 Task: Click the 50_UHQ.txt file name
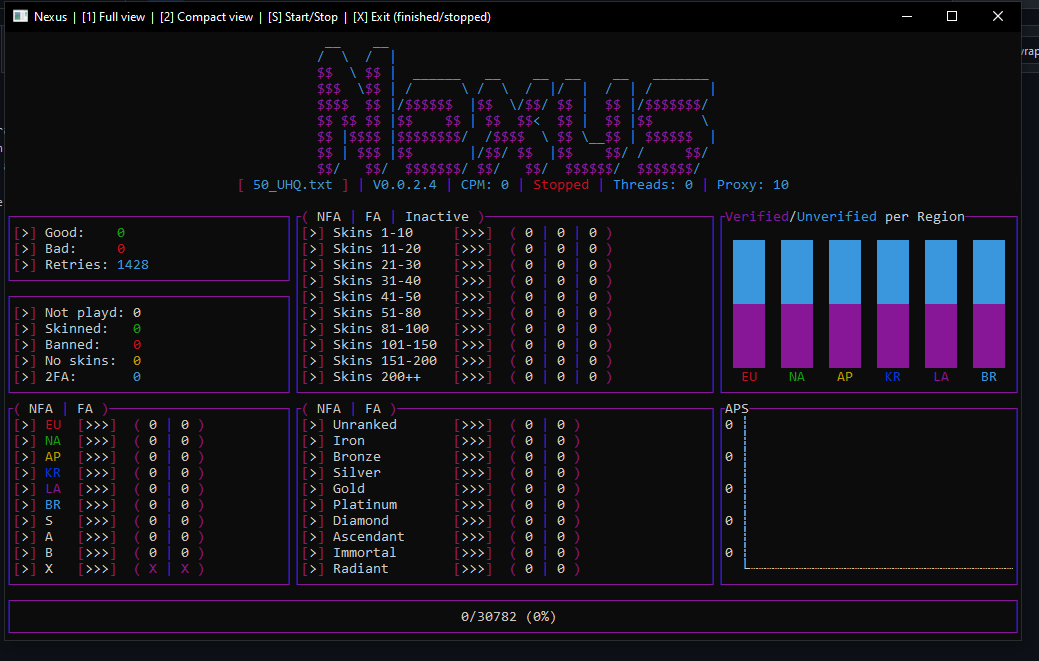292,185
